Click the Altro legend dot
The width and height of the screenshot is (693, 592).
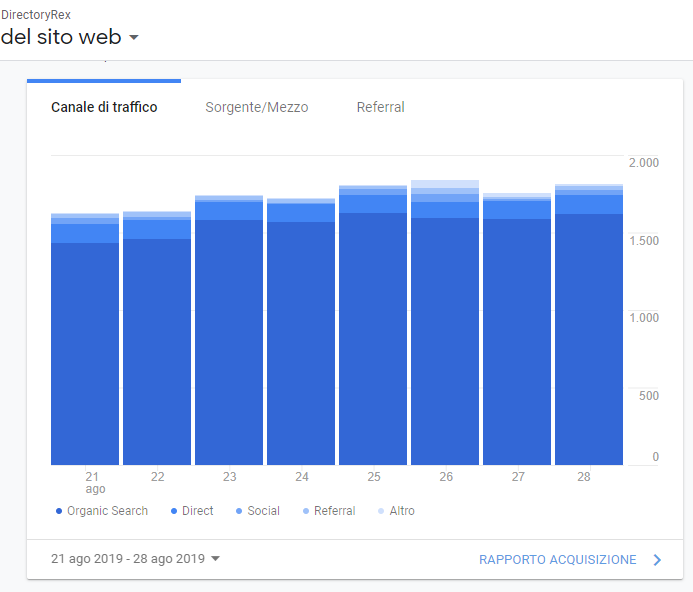[381, 511]
